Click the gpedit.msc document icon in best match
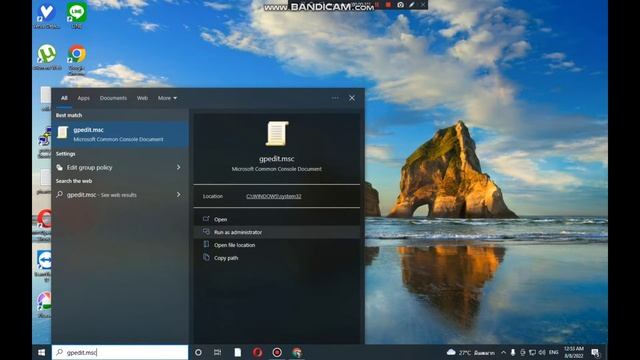This screenshot has width=640, height=360. 62,133
